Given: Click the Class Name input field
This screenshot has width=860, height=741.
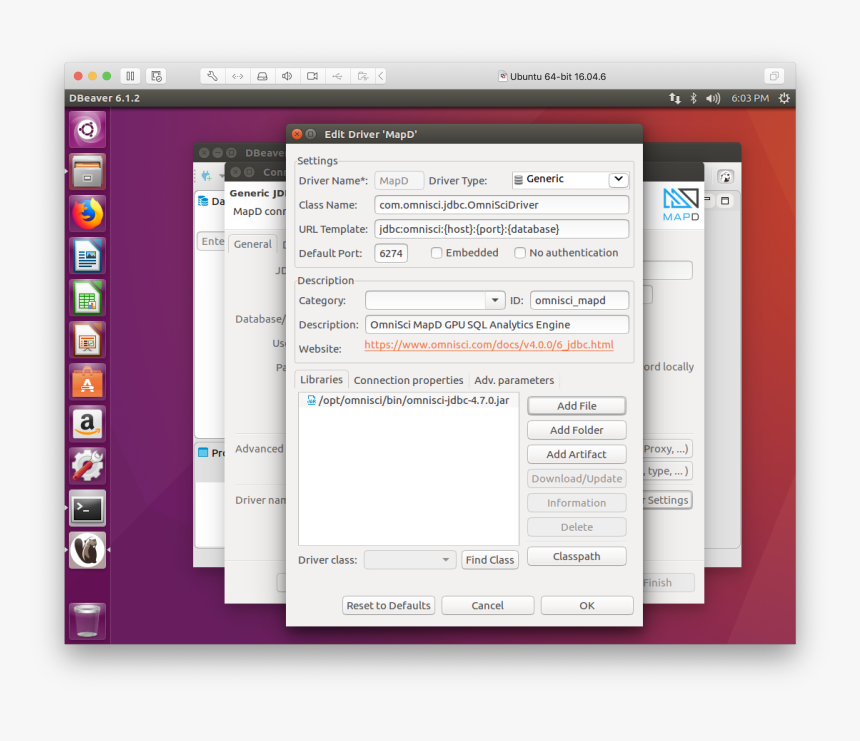Looking at the screenshot, I should [501, 205].
